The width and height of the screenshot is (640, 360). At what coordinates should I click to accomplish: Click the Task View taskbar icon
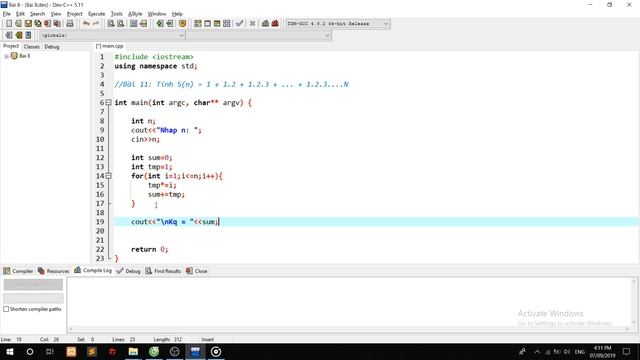[50, 351]
